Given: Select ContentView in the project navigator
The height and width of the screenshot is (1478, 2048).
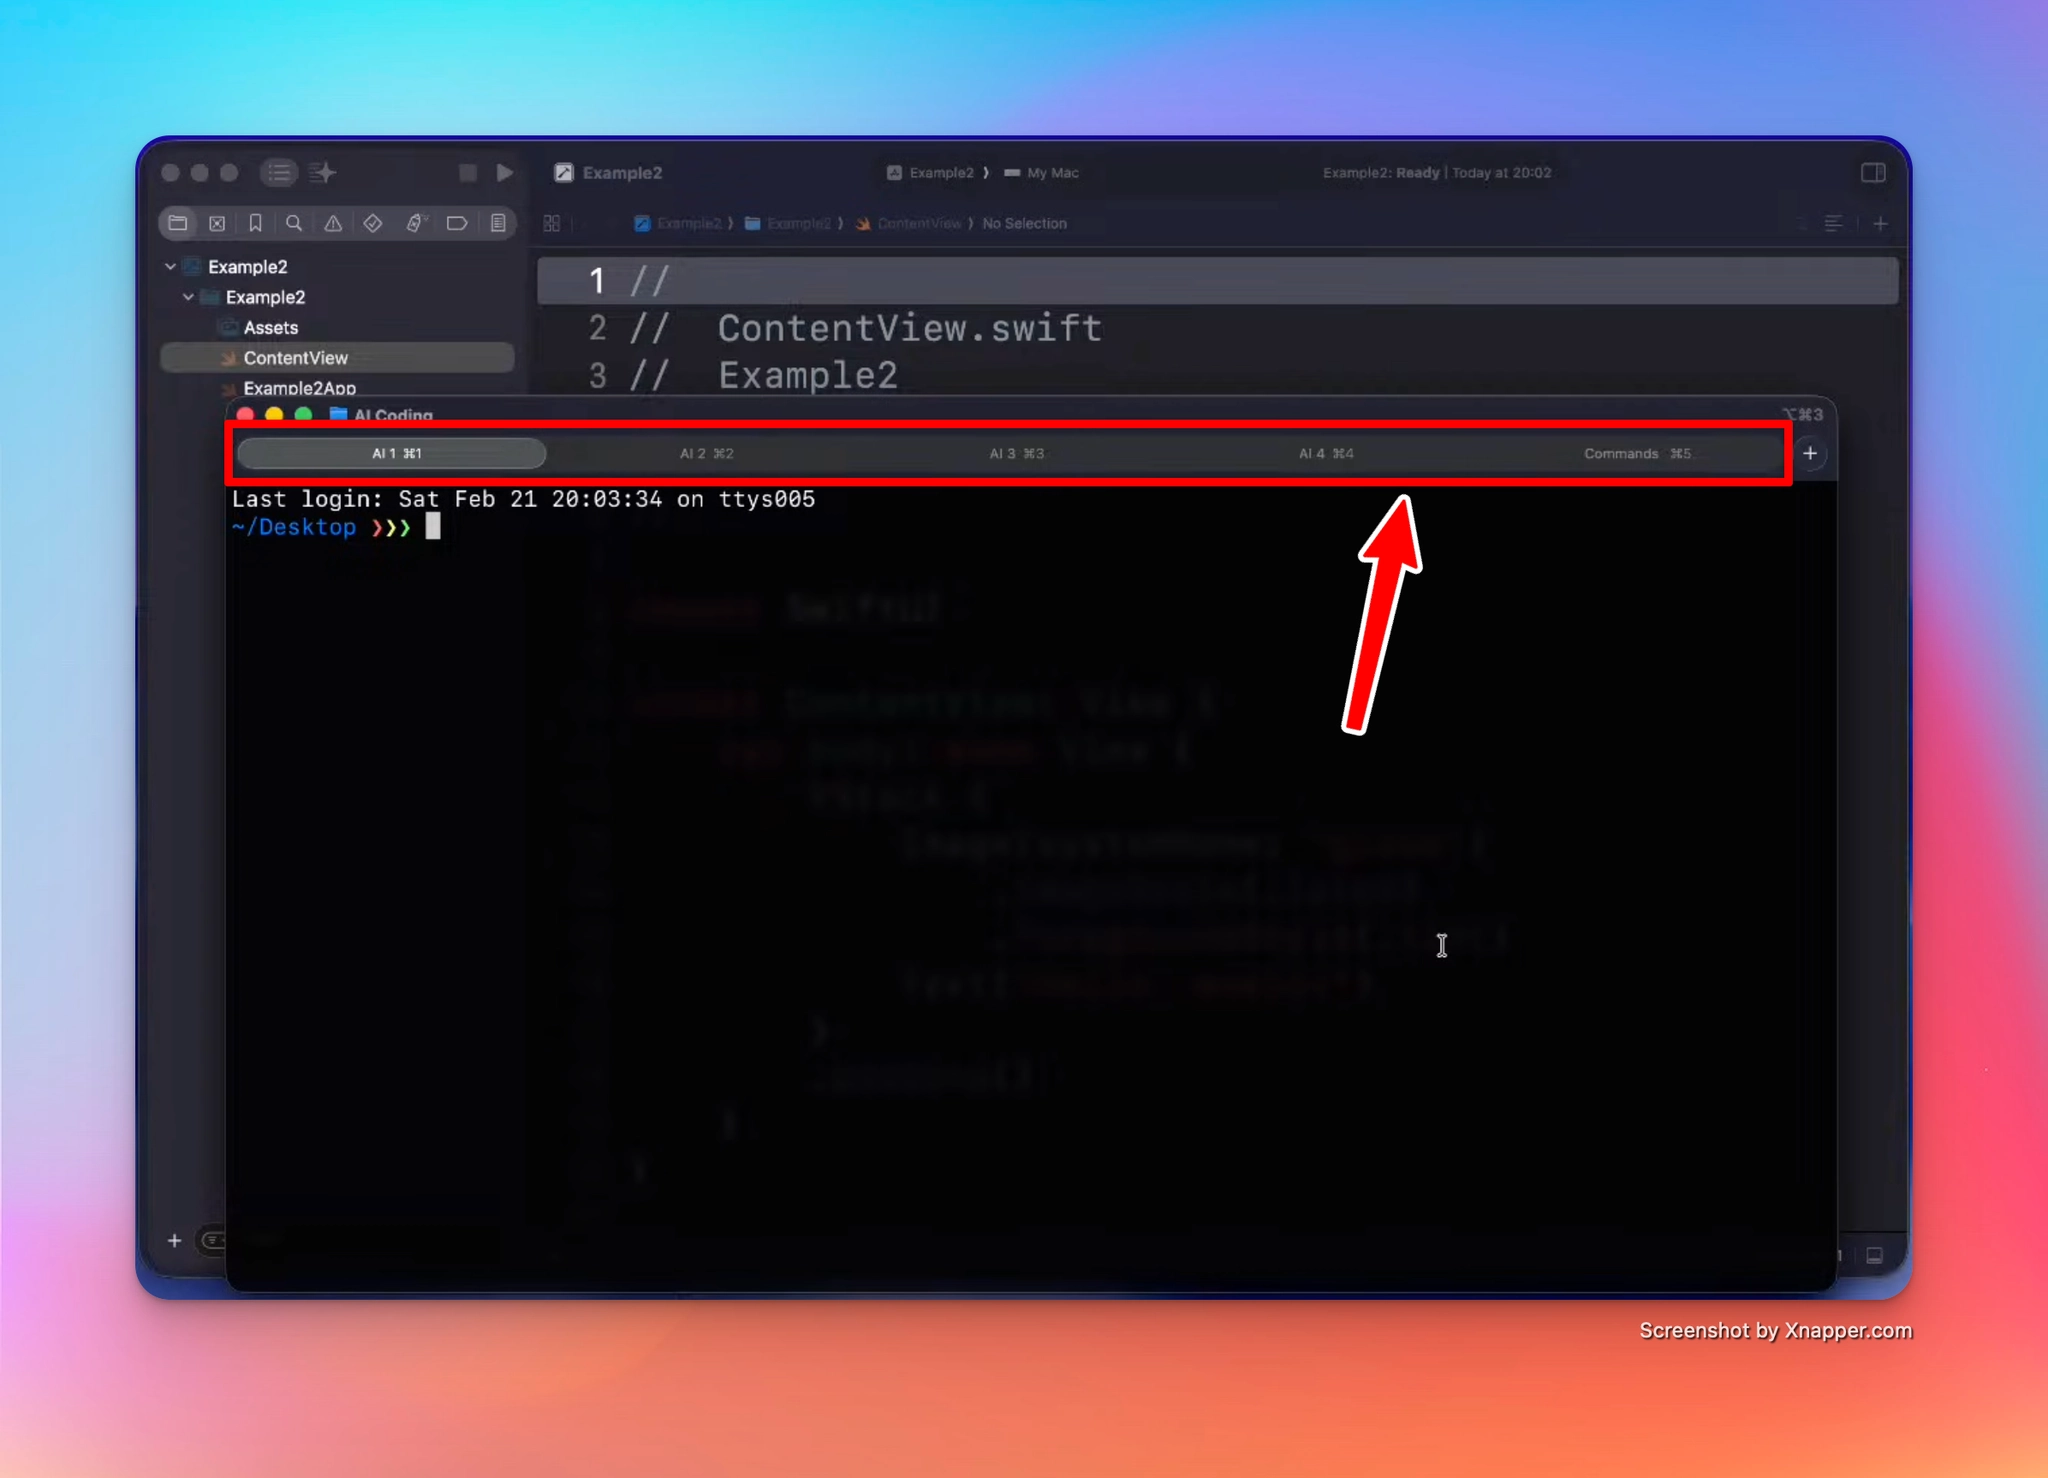Looking at the screenshot, I should tap(337, 357).
